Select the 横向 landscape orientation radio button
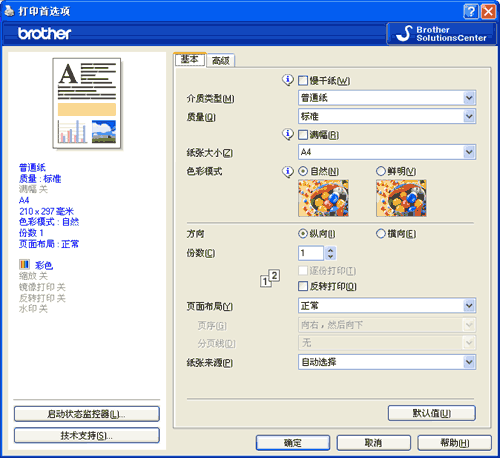The width and height of the screenshot is (500, 458). [381, 234]
